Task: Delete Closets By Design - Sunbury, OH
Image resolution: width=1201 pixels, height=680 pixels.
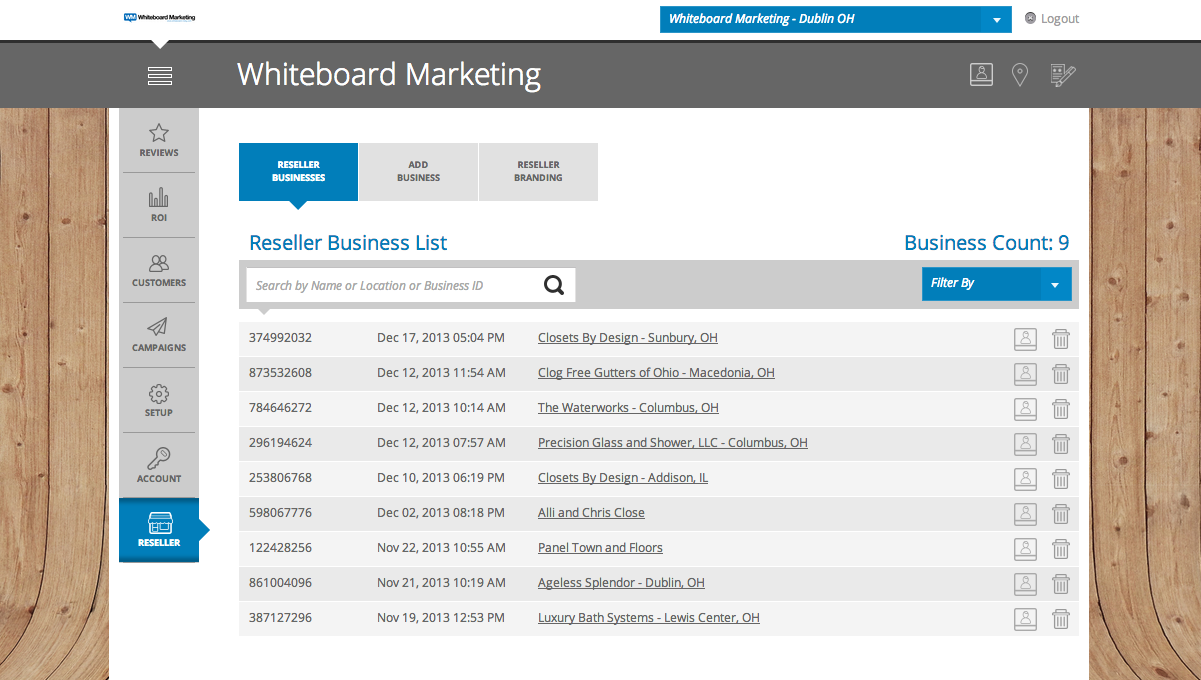Action: [1061, 339]
